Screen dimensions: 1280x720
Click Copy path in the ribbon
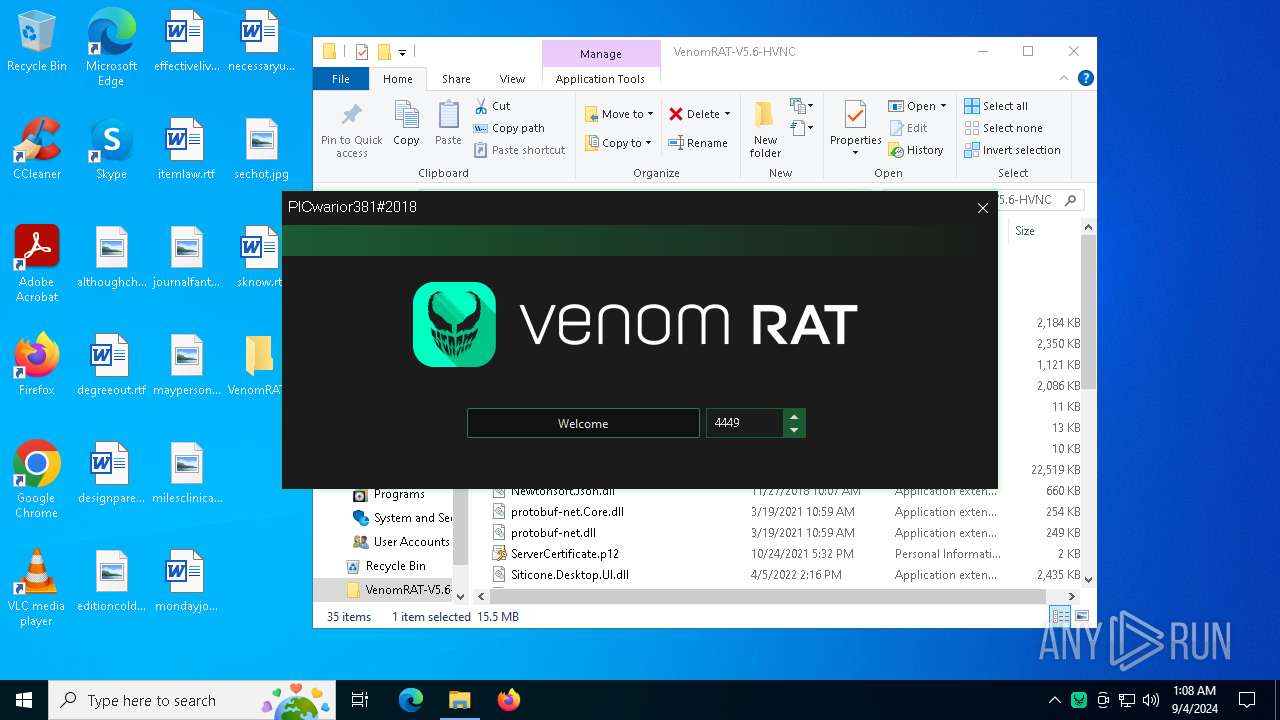509,128
